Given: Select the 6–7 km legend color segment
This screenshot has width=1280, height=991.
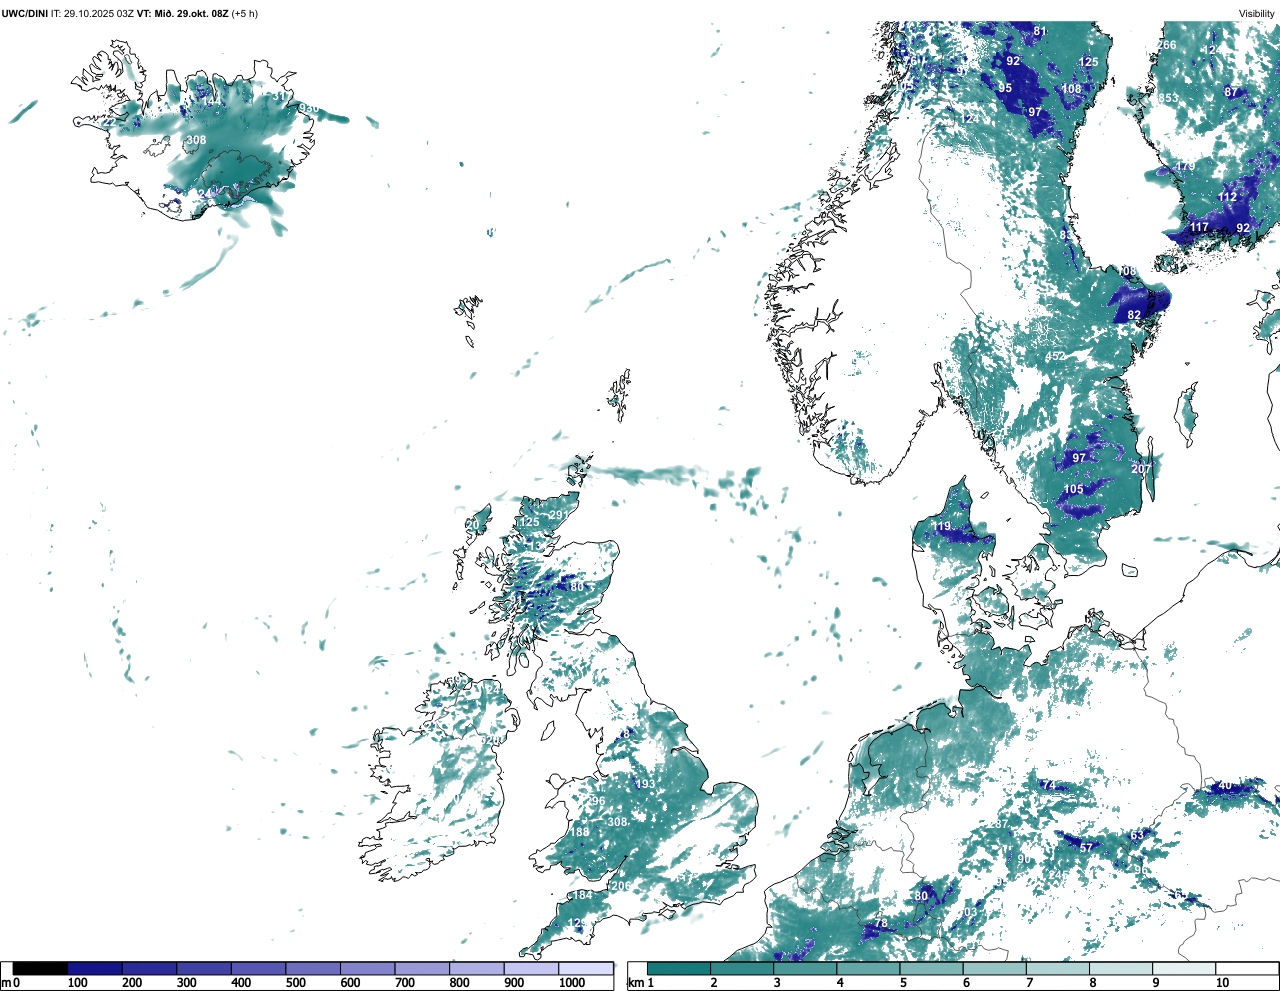Looking at the screenshot, I should click(994, 968).
